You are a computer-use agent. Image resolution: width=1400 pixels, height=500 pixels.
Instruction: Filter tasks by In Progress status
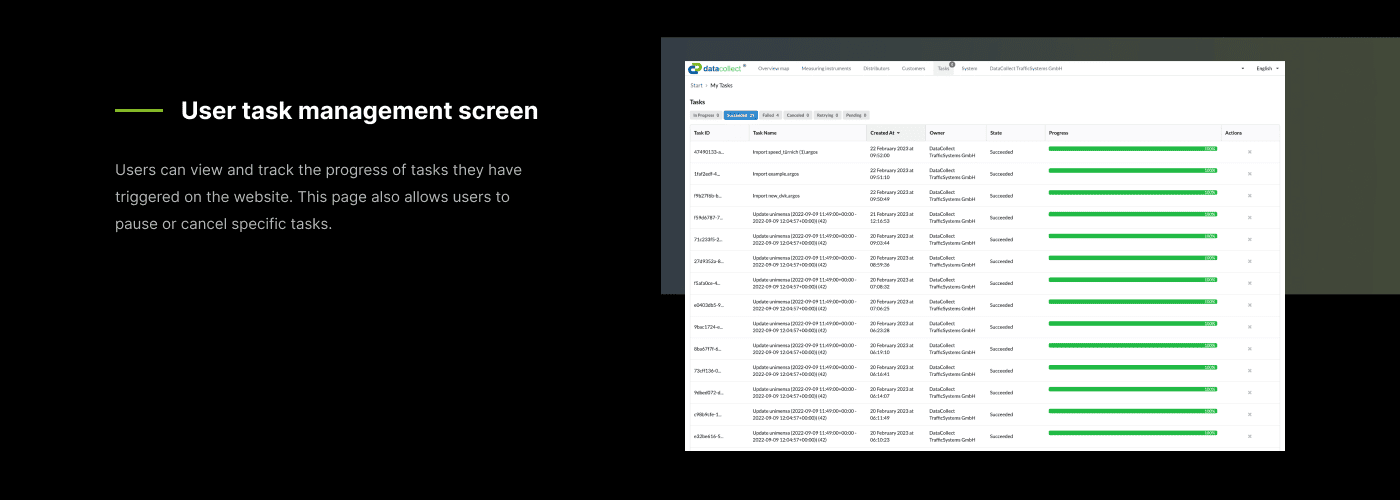tap(705, 115)
